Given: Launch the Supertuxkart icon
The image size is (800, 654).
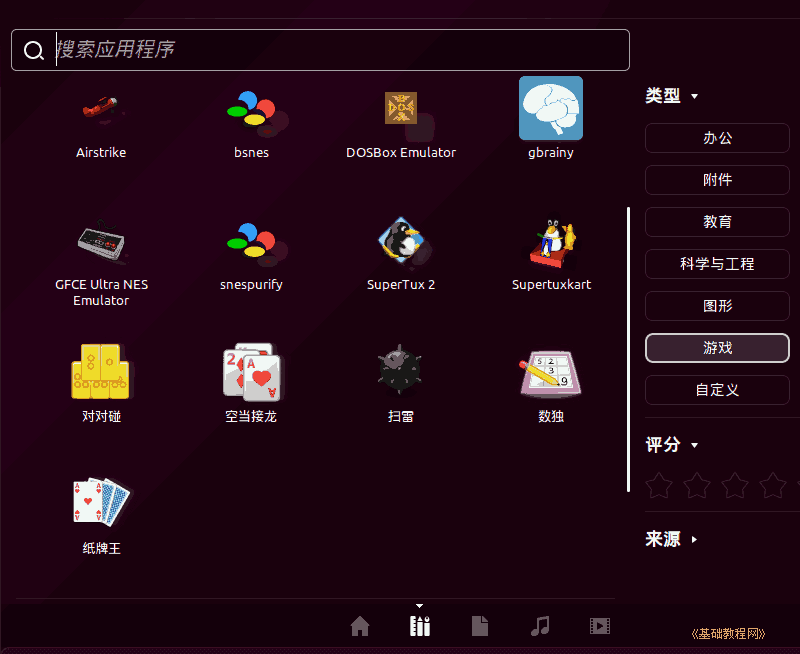Looking at the screenshot, I should point(552,242).
